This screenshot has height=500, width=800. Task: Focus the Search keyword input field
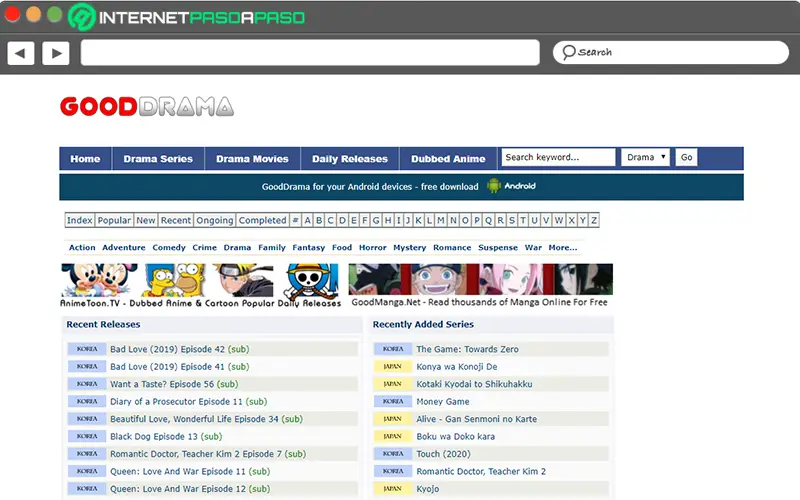(x=558, y=157)
